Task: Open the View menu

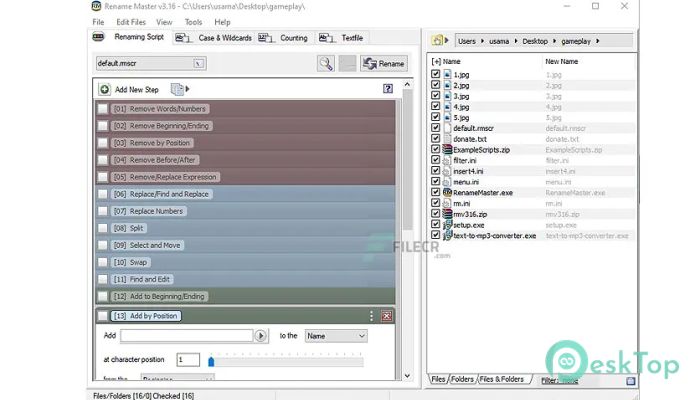Action: (164, 22)
